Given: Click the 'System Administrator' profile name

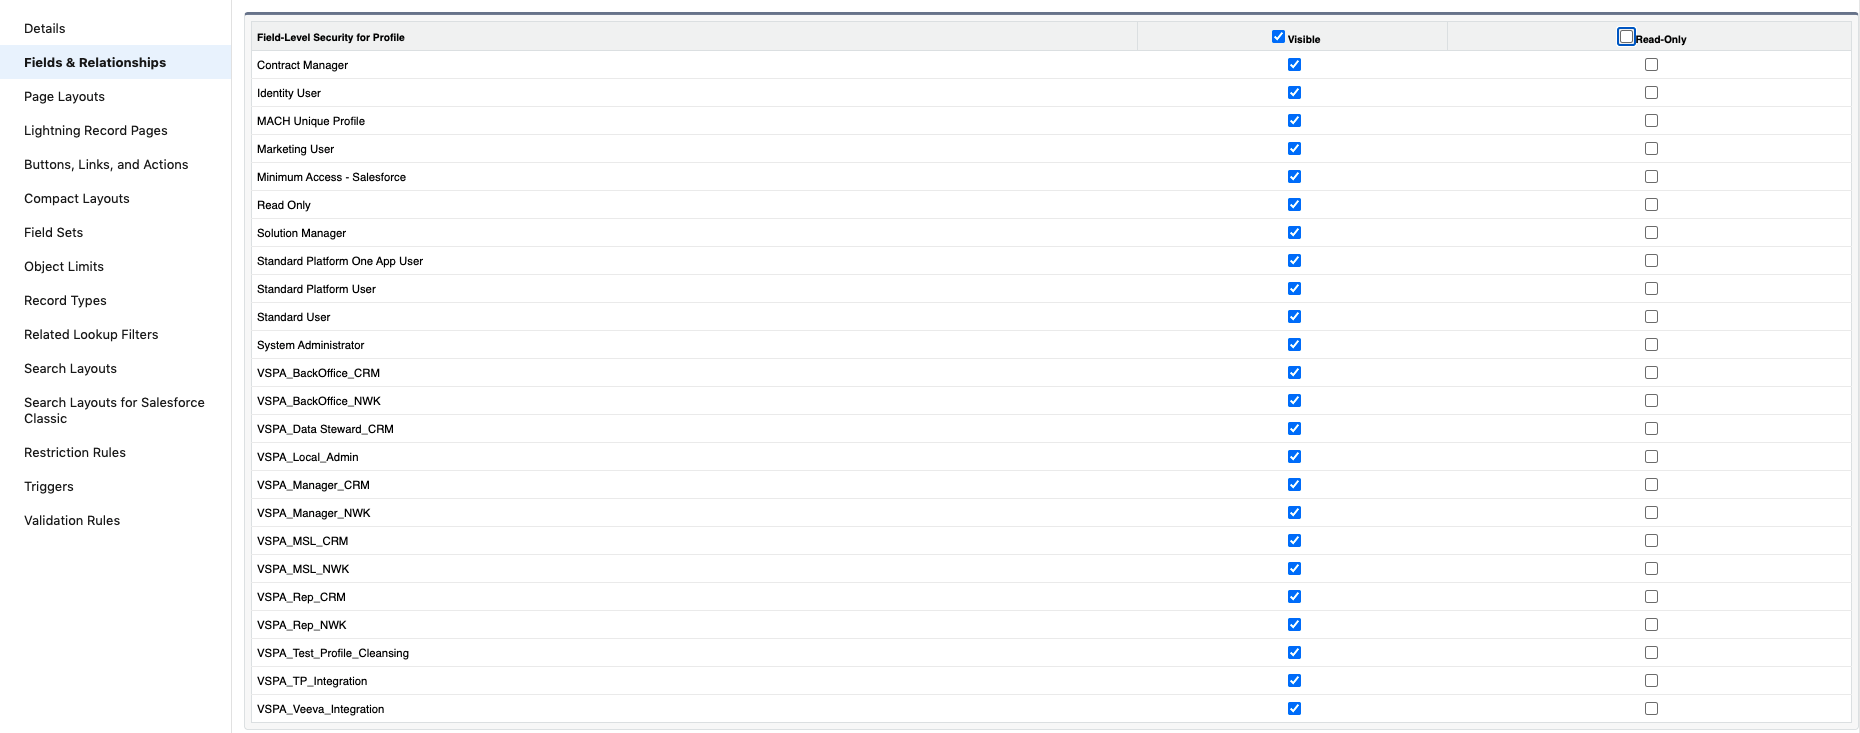Looking at the screenshot, I should click(x=310, y=345).
